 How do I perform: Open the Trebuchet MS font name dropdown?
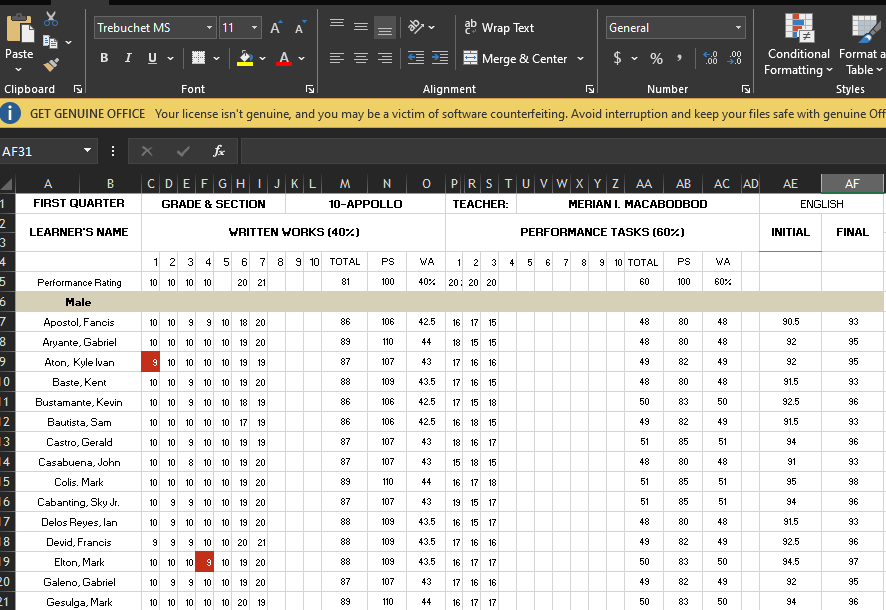(210, 28)
